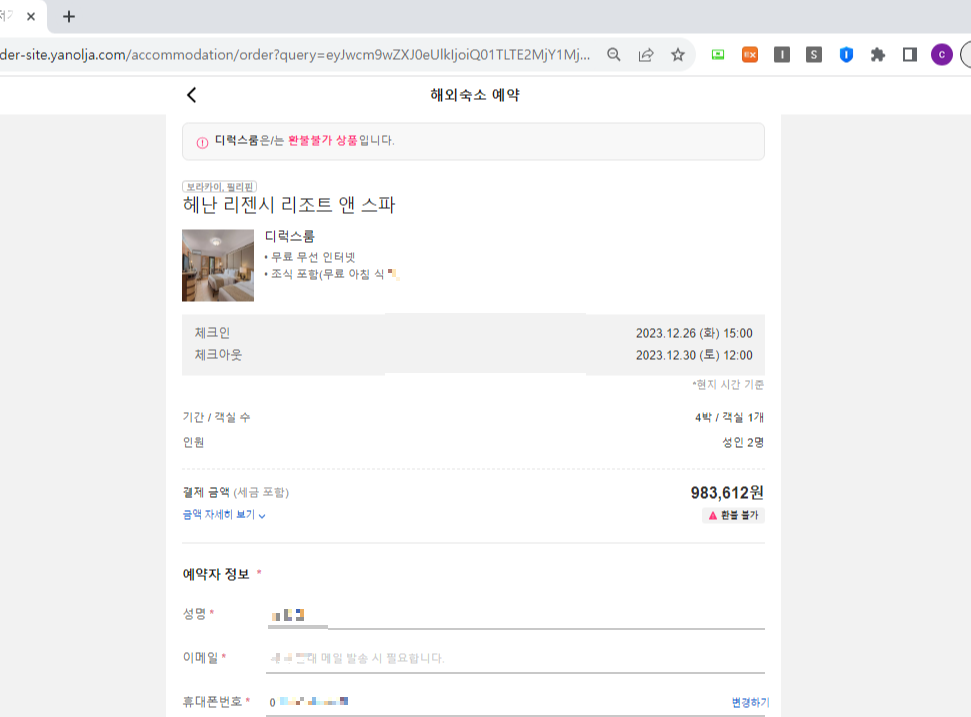Viewport: 971px width, 717px height.
Task: Click the check-in date 2023.12.26 (화) 15:00
Action: pos(694,333)
